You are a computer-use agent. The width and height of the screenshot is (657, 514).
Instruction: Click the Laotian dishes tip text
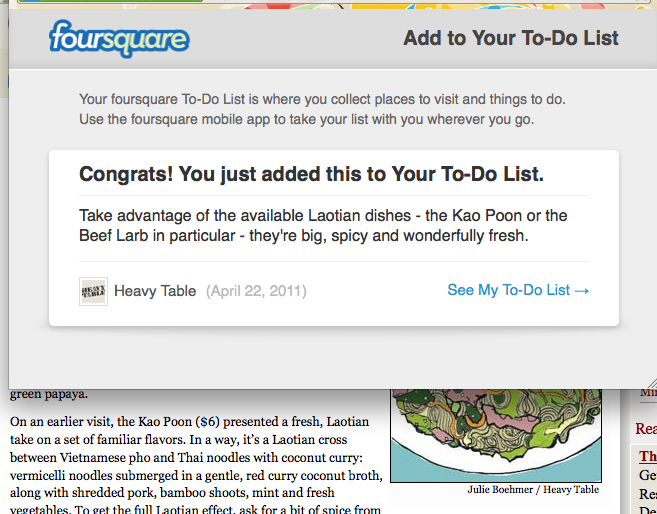point(323,226)
